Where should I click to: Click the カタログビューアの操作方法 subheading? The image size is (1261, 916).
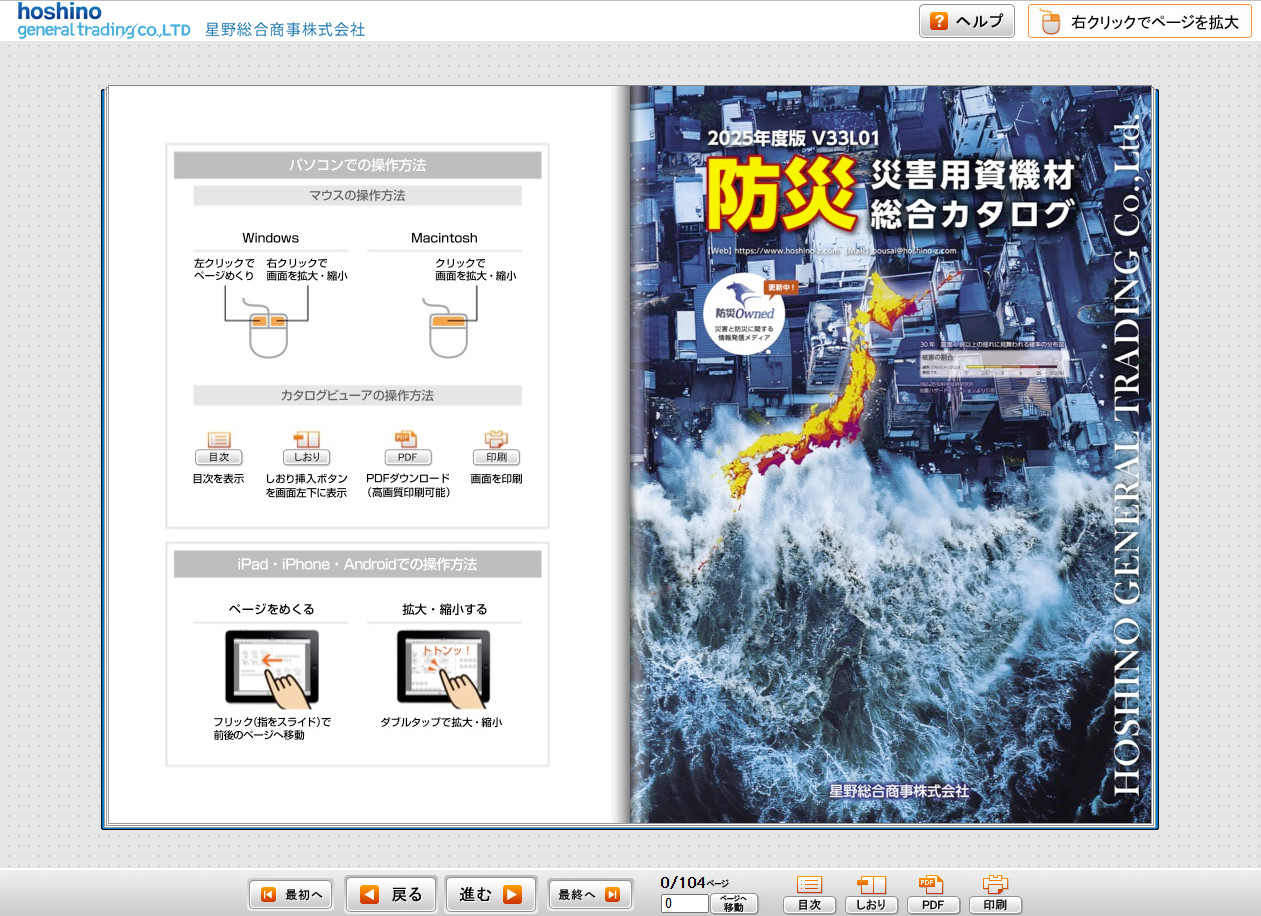pyautogui.click(x=358, y=396)
